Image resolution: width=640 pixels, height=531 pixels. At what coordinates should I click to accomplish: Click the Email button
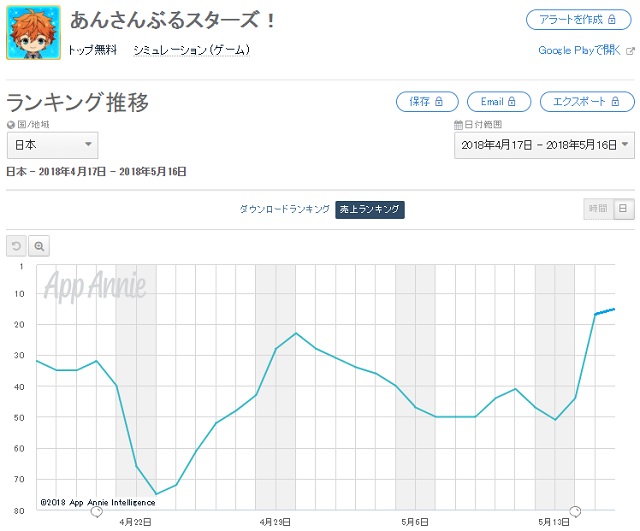(499, 102)
